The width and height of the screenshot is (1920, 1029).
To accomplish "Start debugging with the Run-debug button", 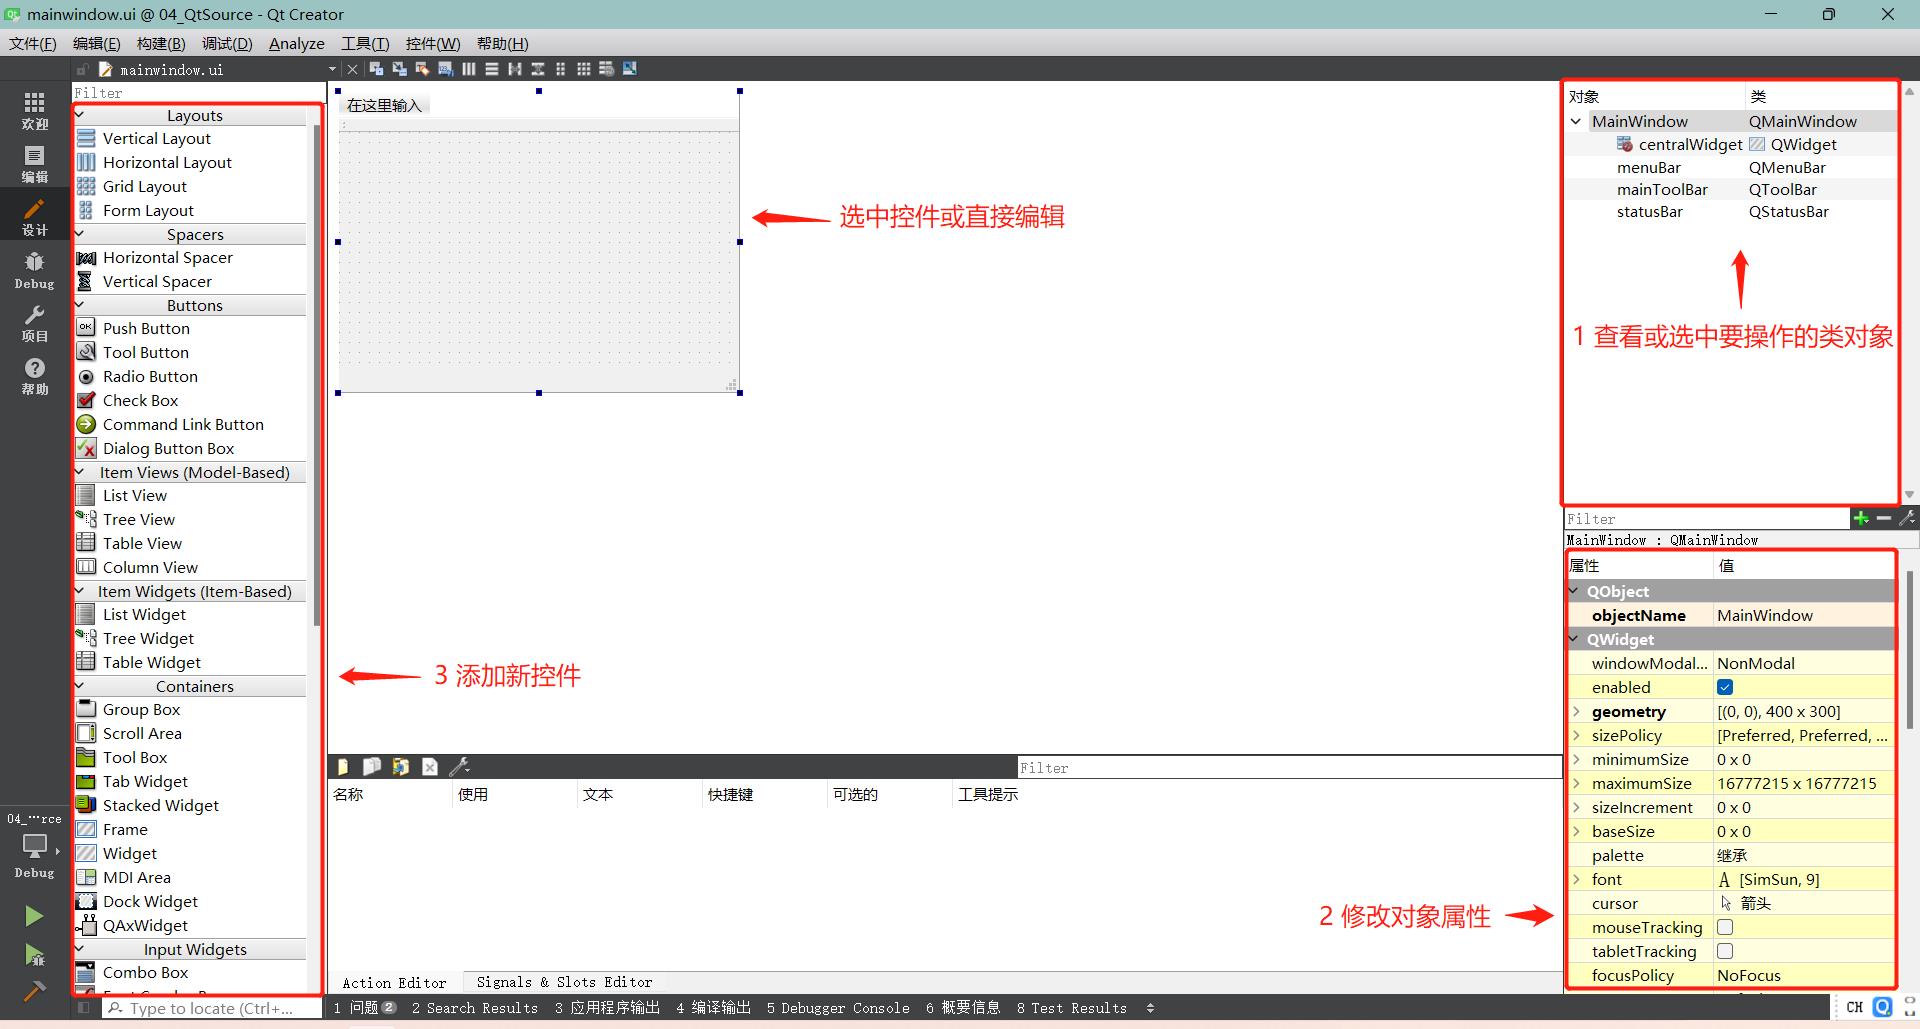I will click(x=34, y=955).
